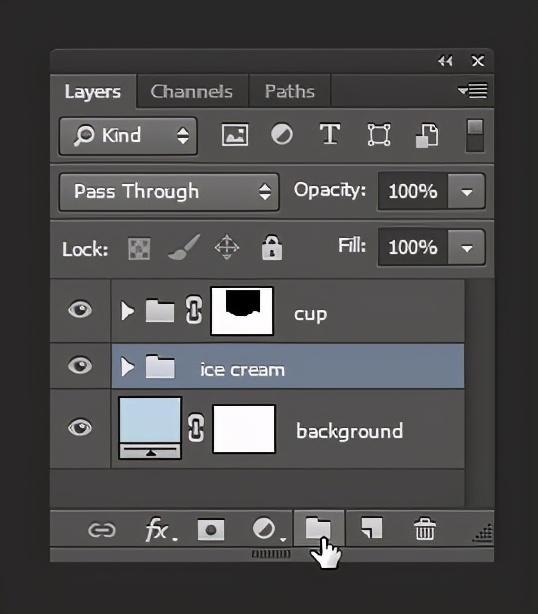Switch to the Layers tab
Viewport: 538px width, 614px height.
click(93, 91)
